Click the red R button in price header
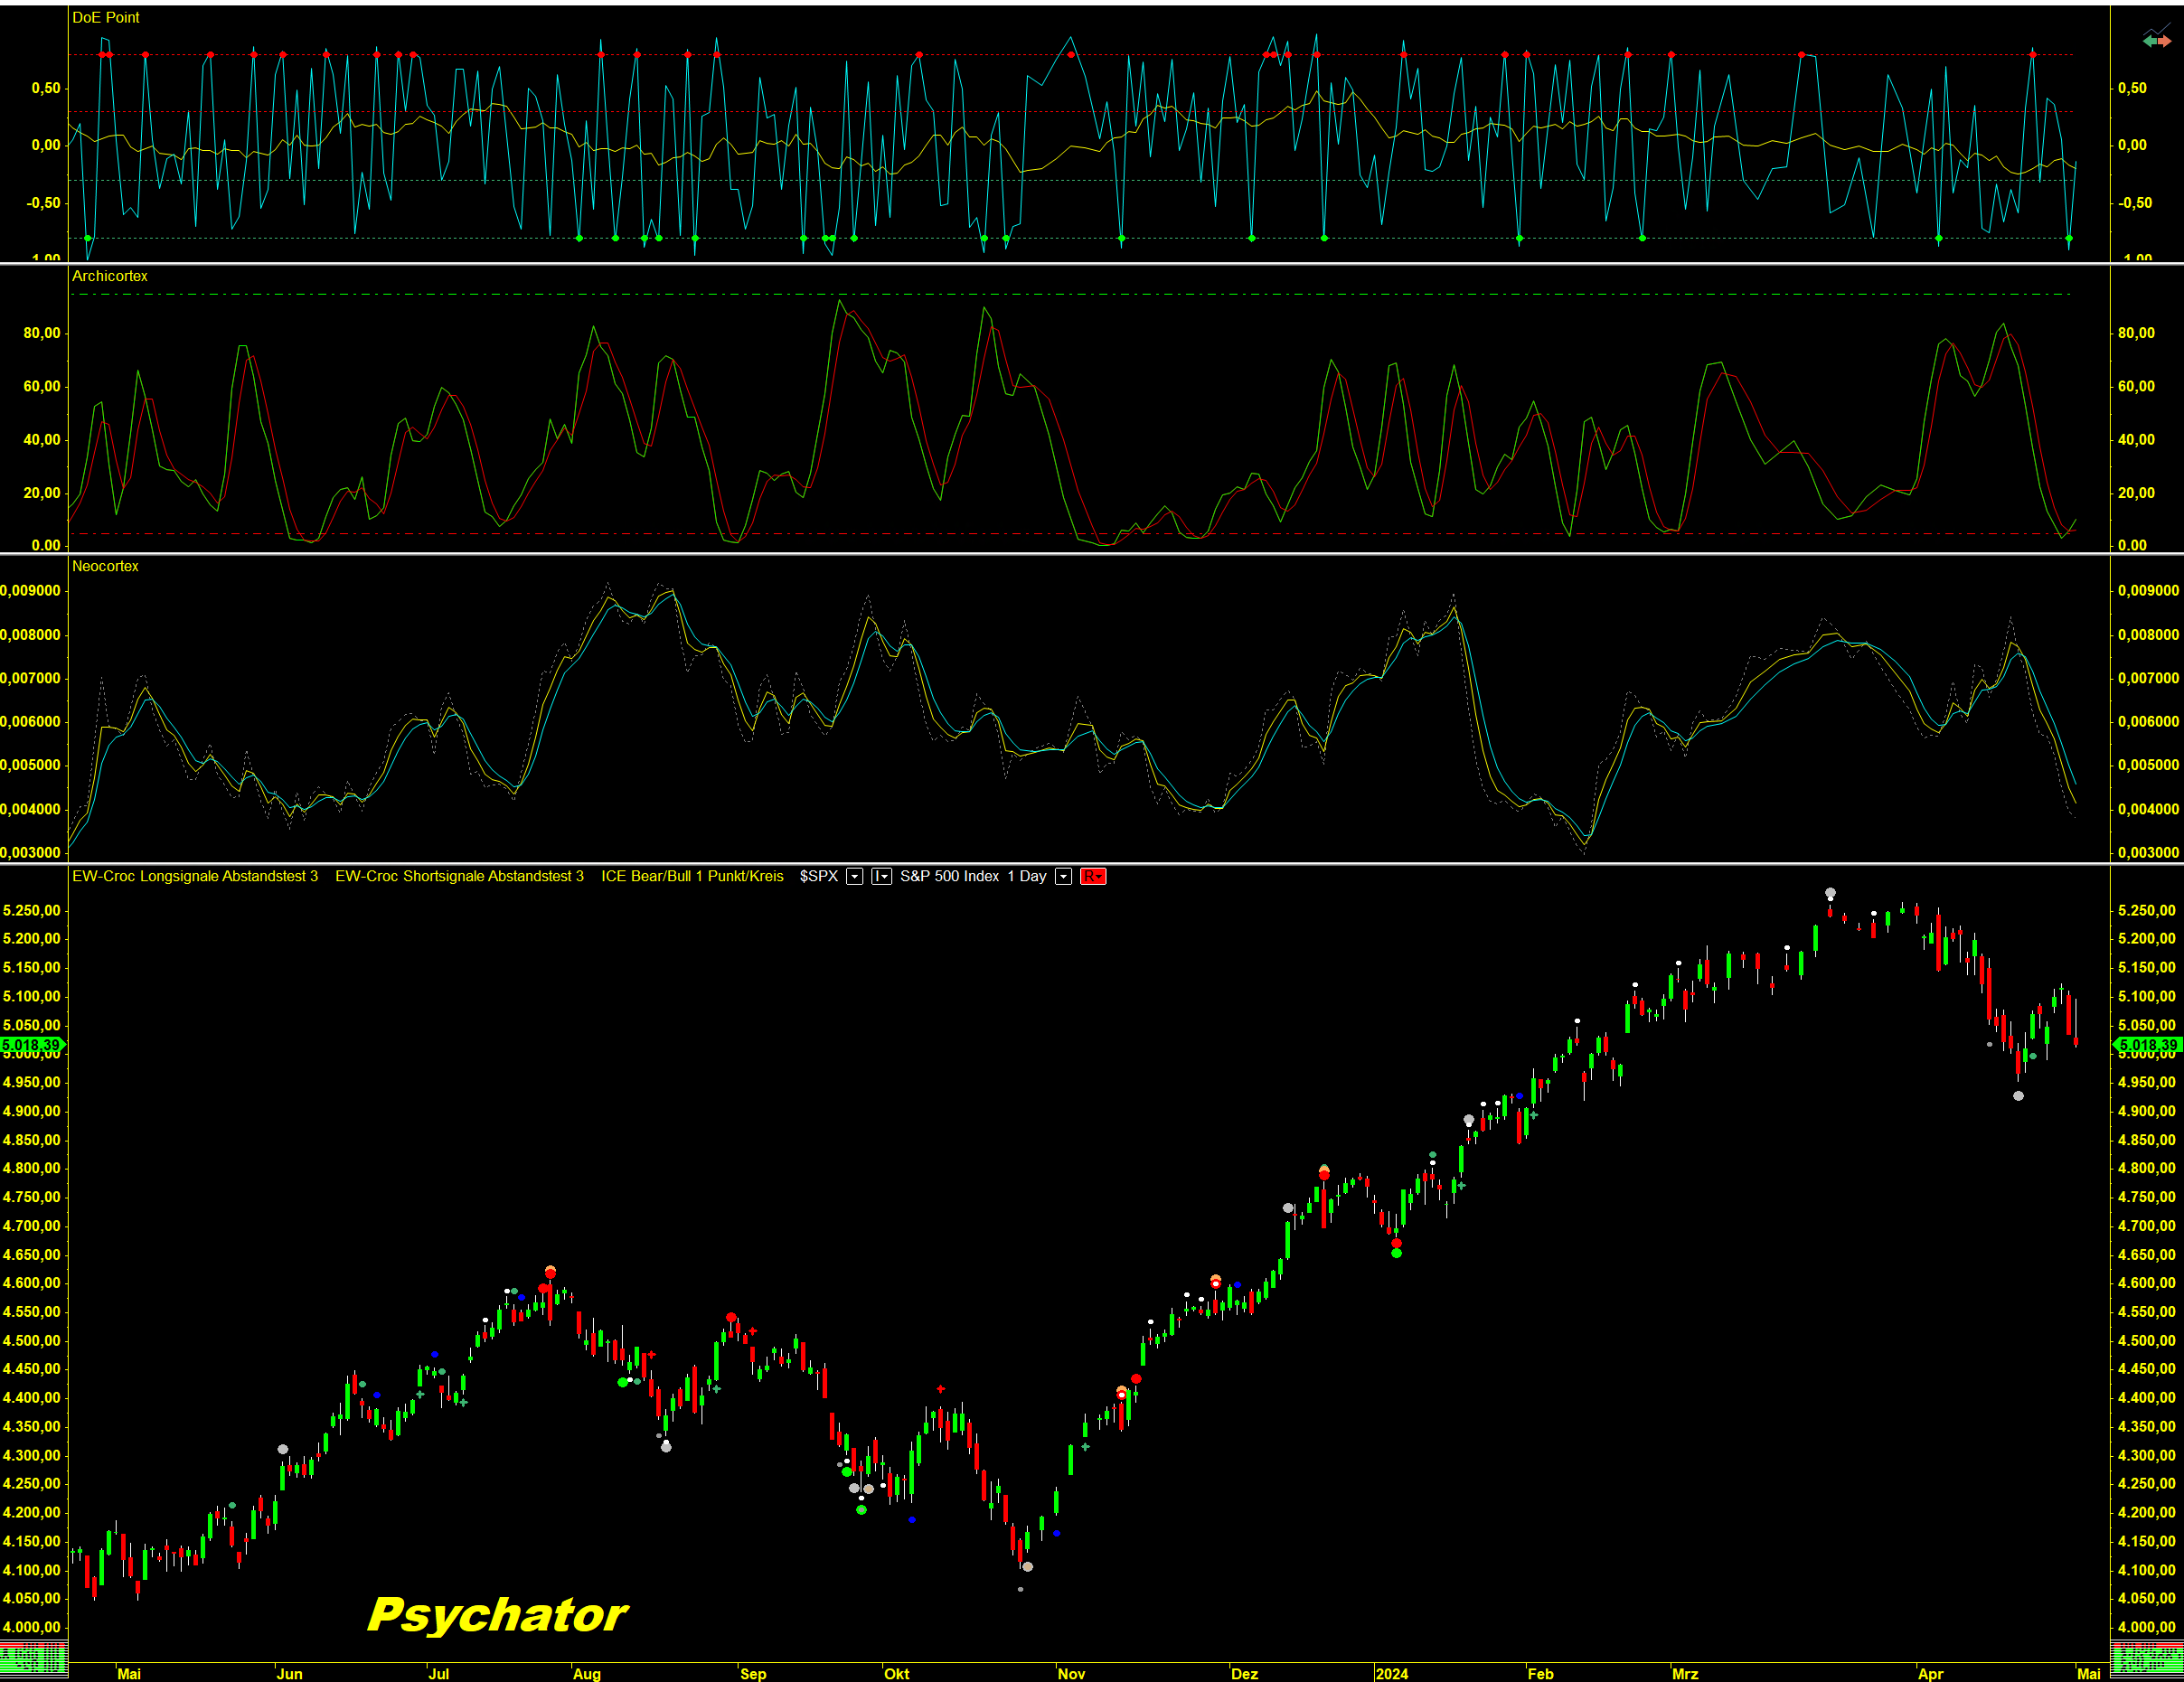The height and width of the screenshot is (1682, 2184). [x=1092, y=876]
